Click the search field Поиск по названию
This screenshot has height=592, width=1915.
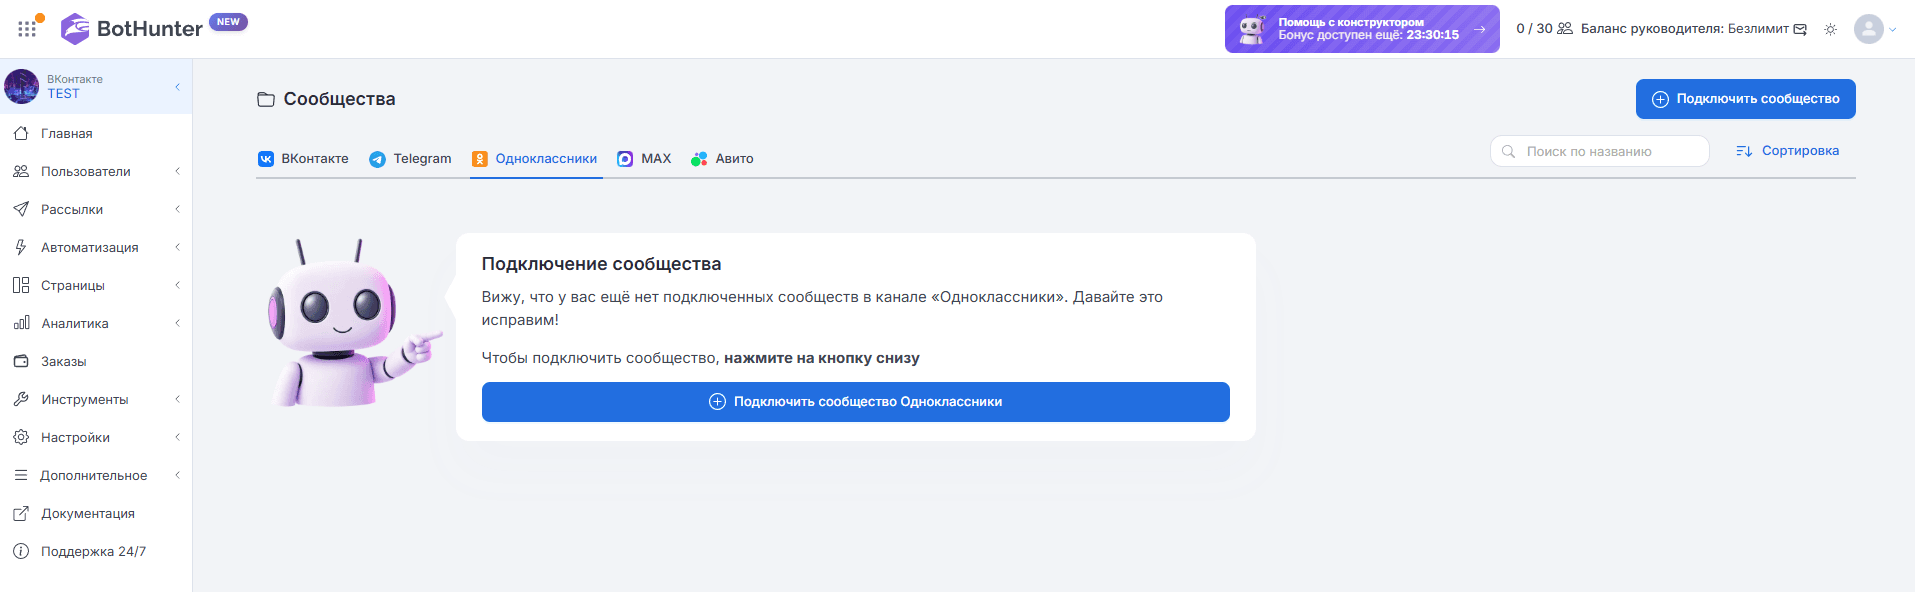tap(1599, 151)
